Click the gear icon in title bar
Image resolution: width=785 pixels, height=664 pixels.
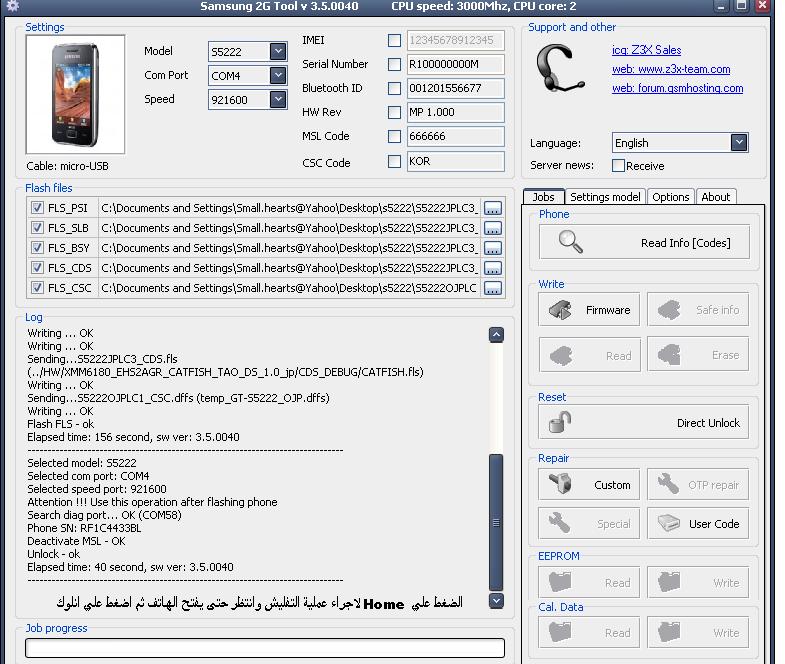click(13, 6)
